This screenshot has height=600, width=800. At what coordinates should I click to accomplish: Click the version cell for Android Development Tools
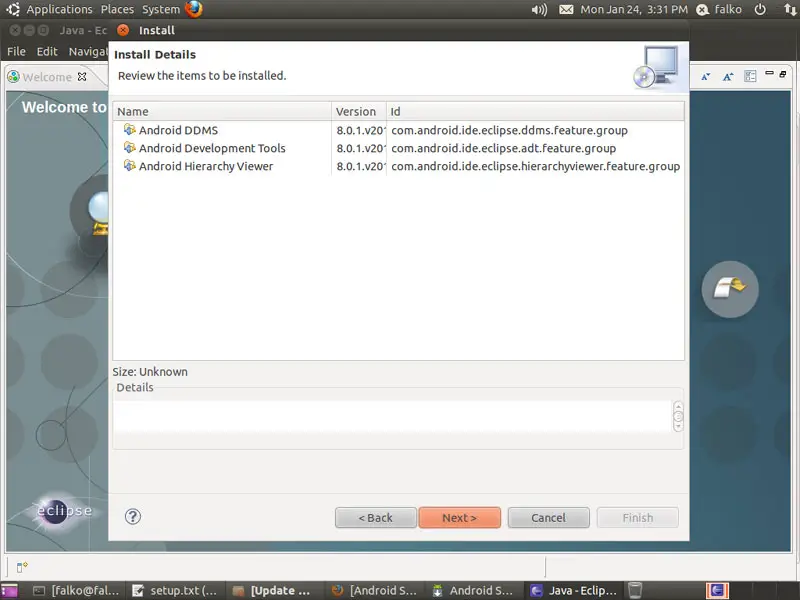click(361, 148)
